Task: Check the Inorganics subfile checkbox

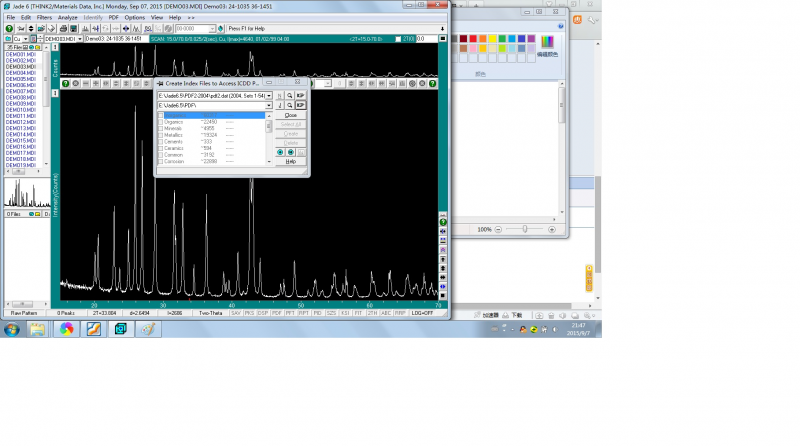Action: 161,115
